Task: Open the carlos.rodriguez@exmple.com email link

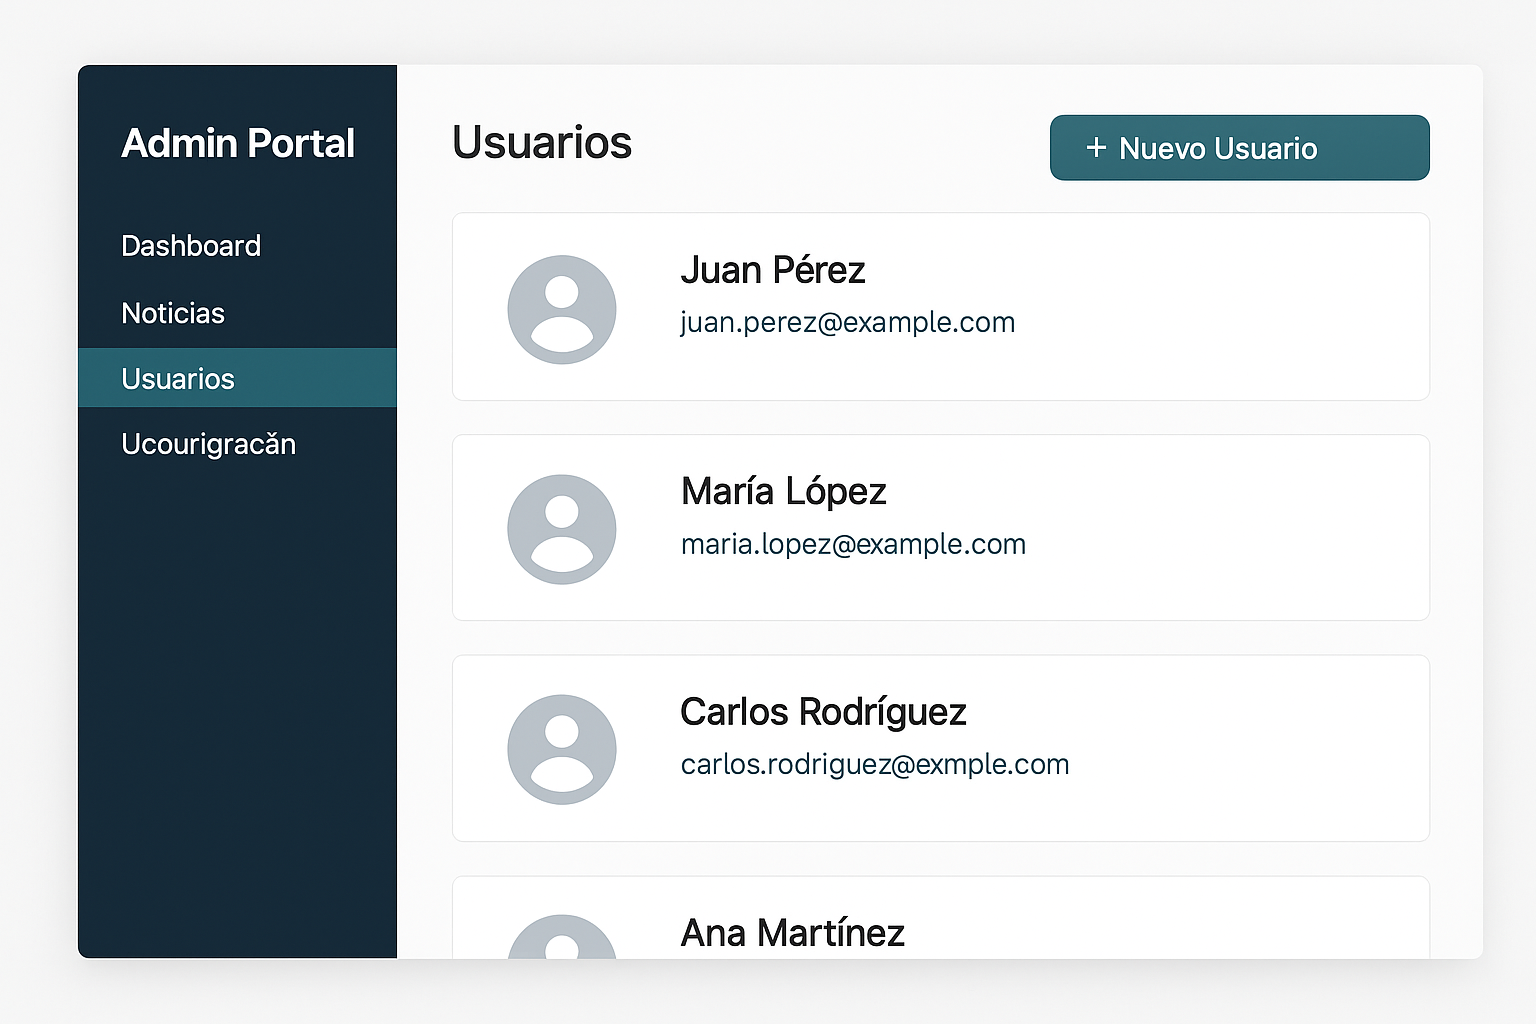Action: pos(874,764)
